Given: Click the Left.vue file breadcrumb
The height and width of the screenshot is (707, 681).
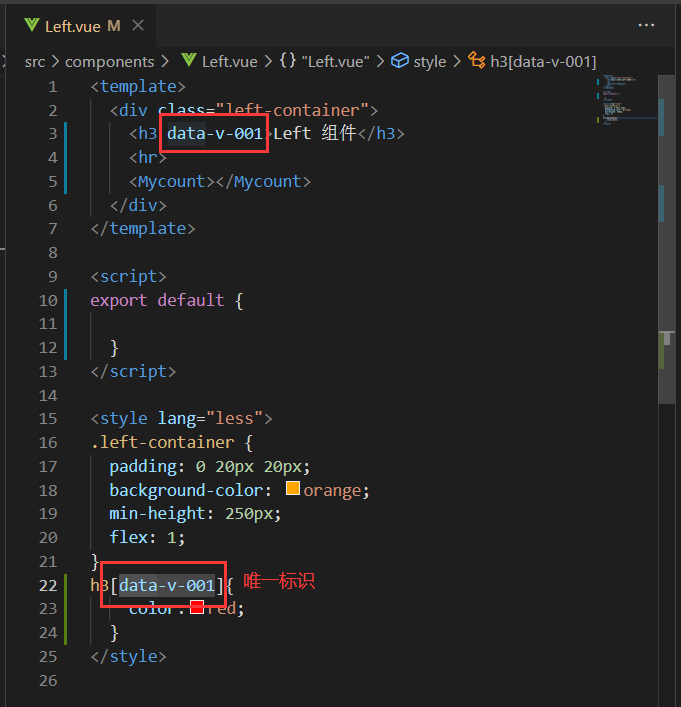Looking at the screenshot, I should (x=230, y=62).
